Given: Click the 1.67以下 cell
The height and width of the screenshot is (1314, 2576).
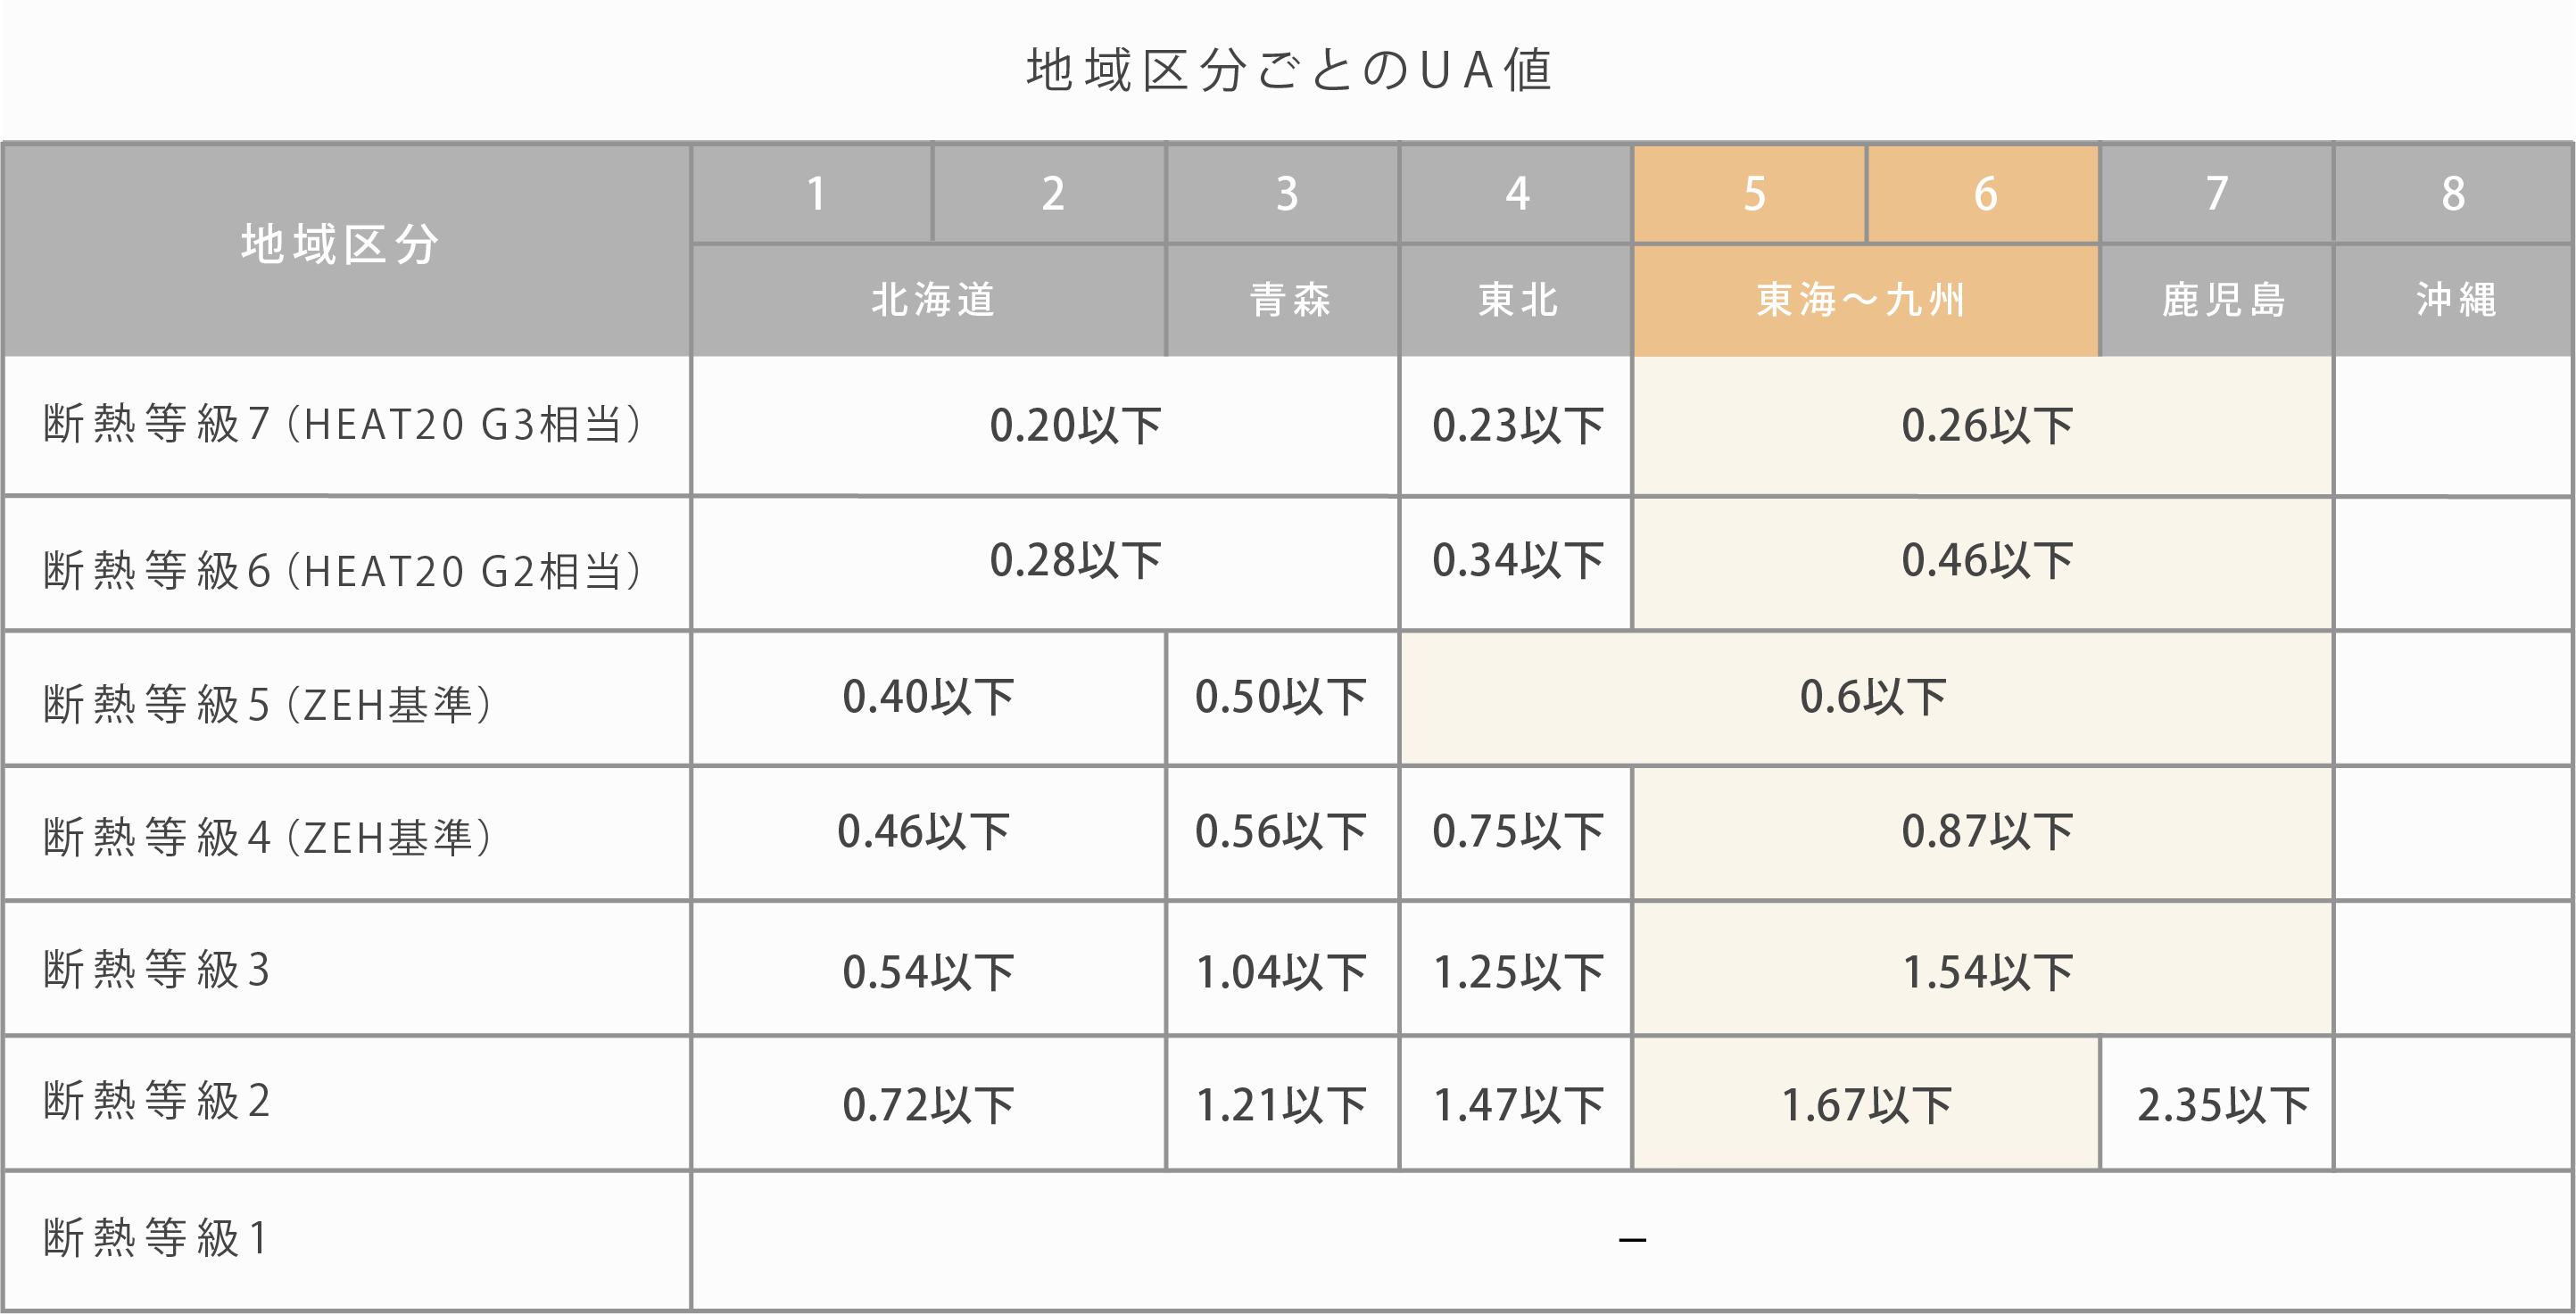Looking at the screenshot, I should tap(1866, 1104).
